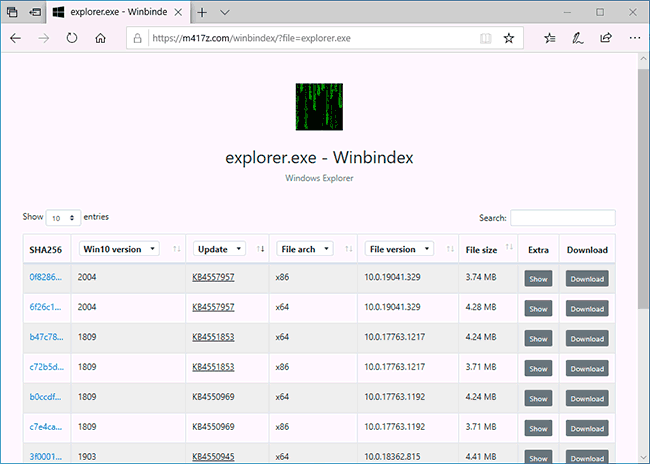Refresh the page with the reload icon
This screenshot has width=650, height=464.
pos(72,39)
